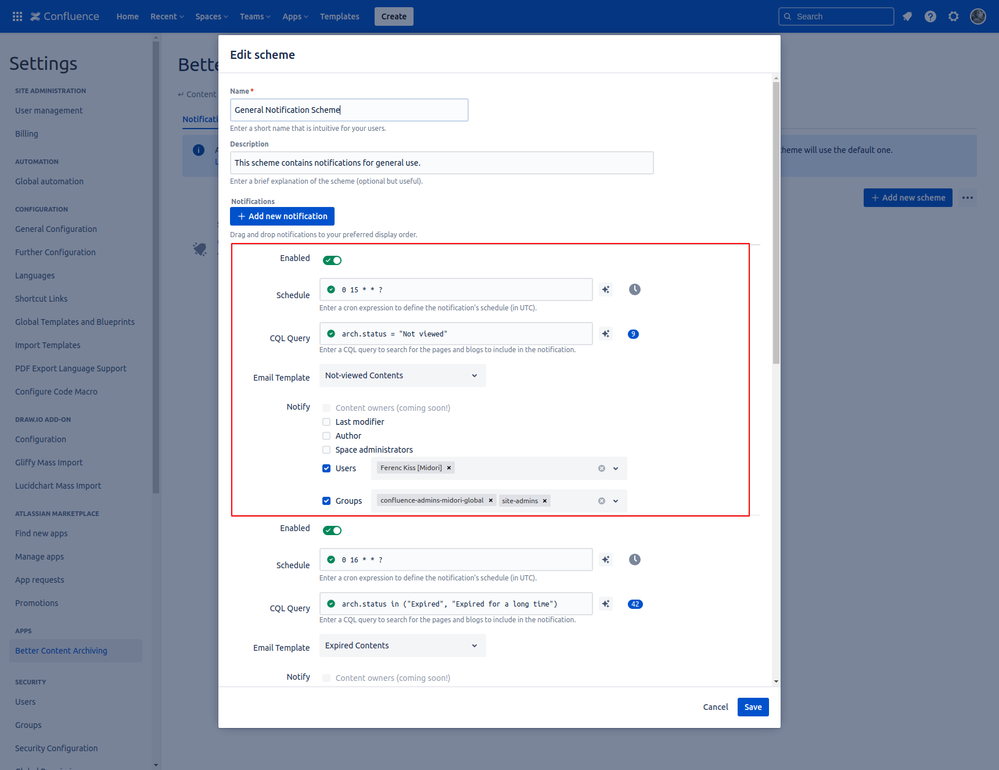This screenshot has height=770, width=999.
Task: Click the Create button
Action: point(394,17)
